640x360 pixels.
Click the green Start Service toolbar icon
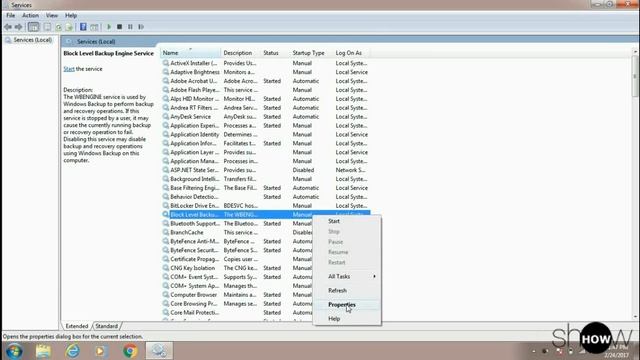[x=109, y=27]
